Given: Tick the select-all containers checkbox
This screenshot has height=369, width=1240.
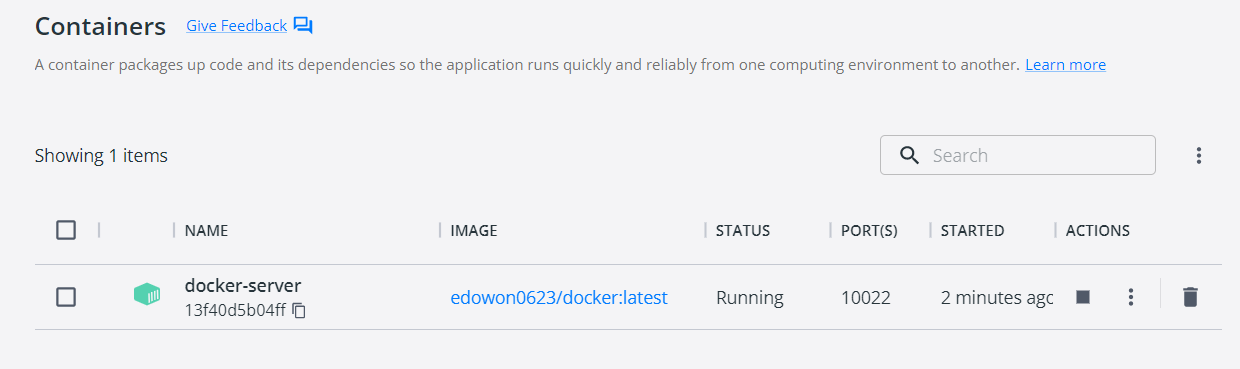Looking at the screenshot, I should click(66, 230).
